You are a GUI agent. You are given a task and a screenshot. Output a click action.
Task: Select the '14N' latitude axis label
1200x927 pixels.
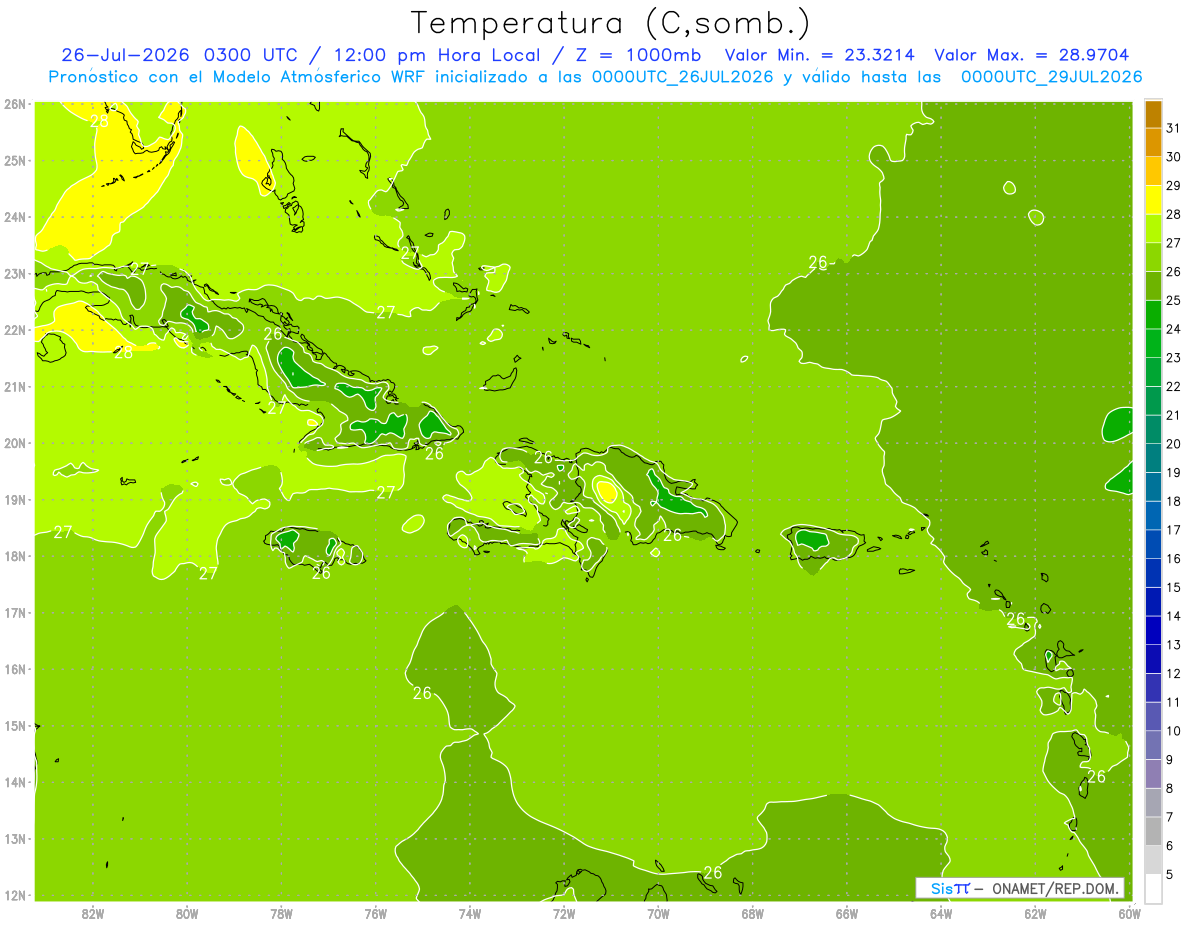click(x=15, y=782)
